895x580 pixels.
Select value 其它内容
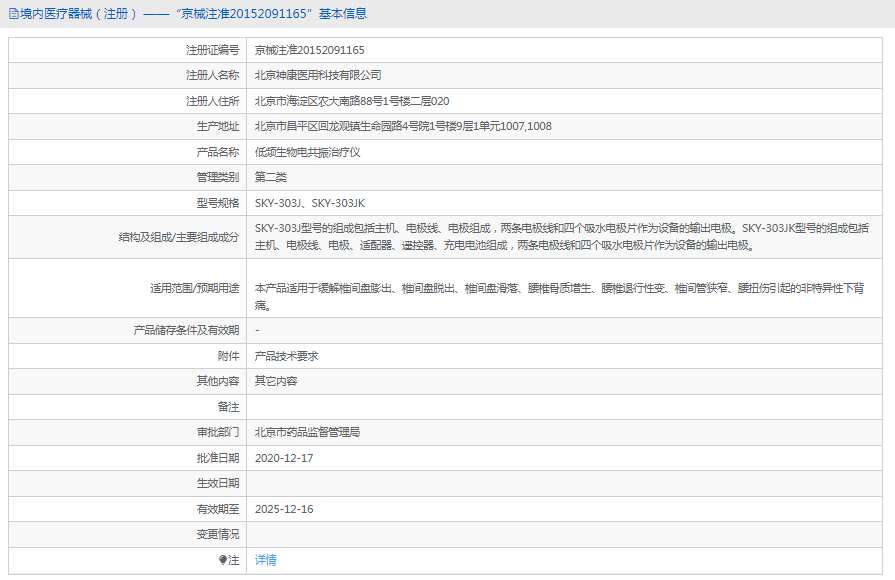[276, 381]
